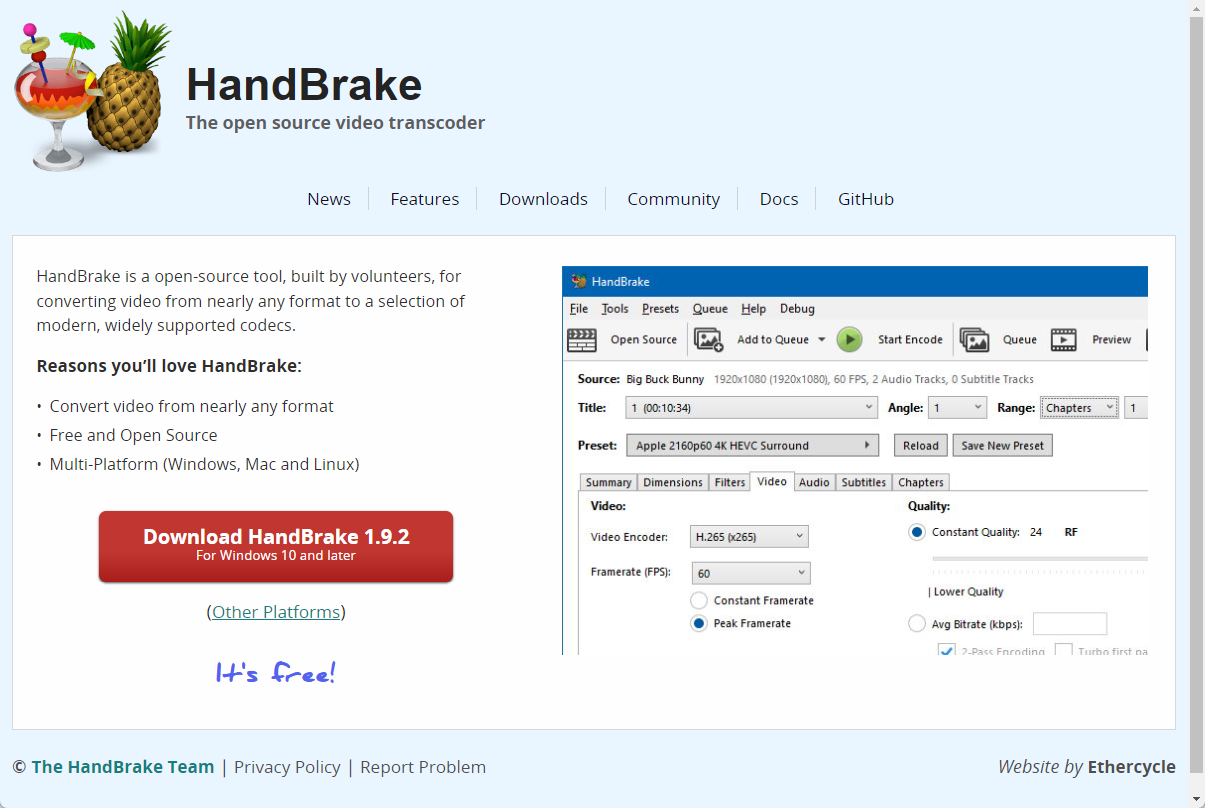Select the Avg Bitrate (kbps) radio button
Screen dimensions: 1205x808
point(917,624)
